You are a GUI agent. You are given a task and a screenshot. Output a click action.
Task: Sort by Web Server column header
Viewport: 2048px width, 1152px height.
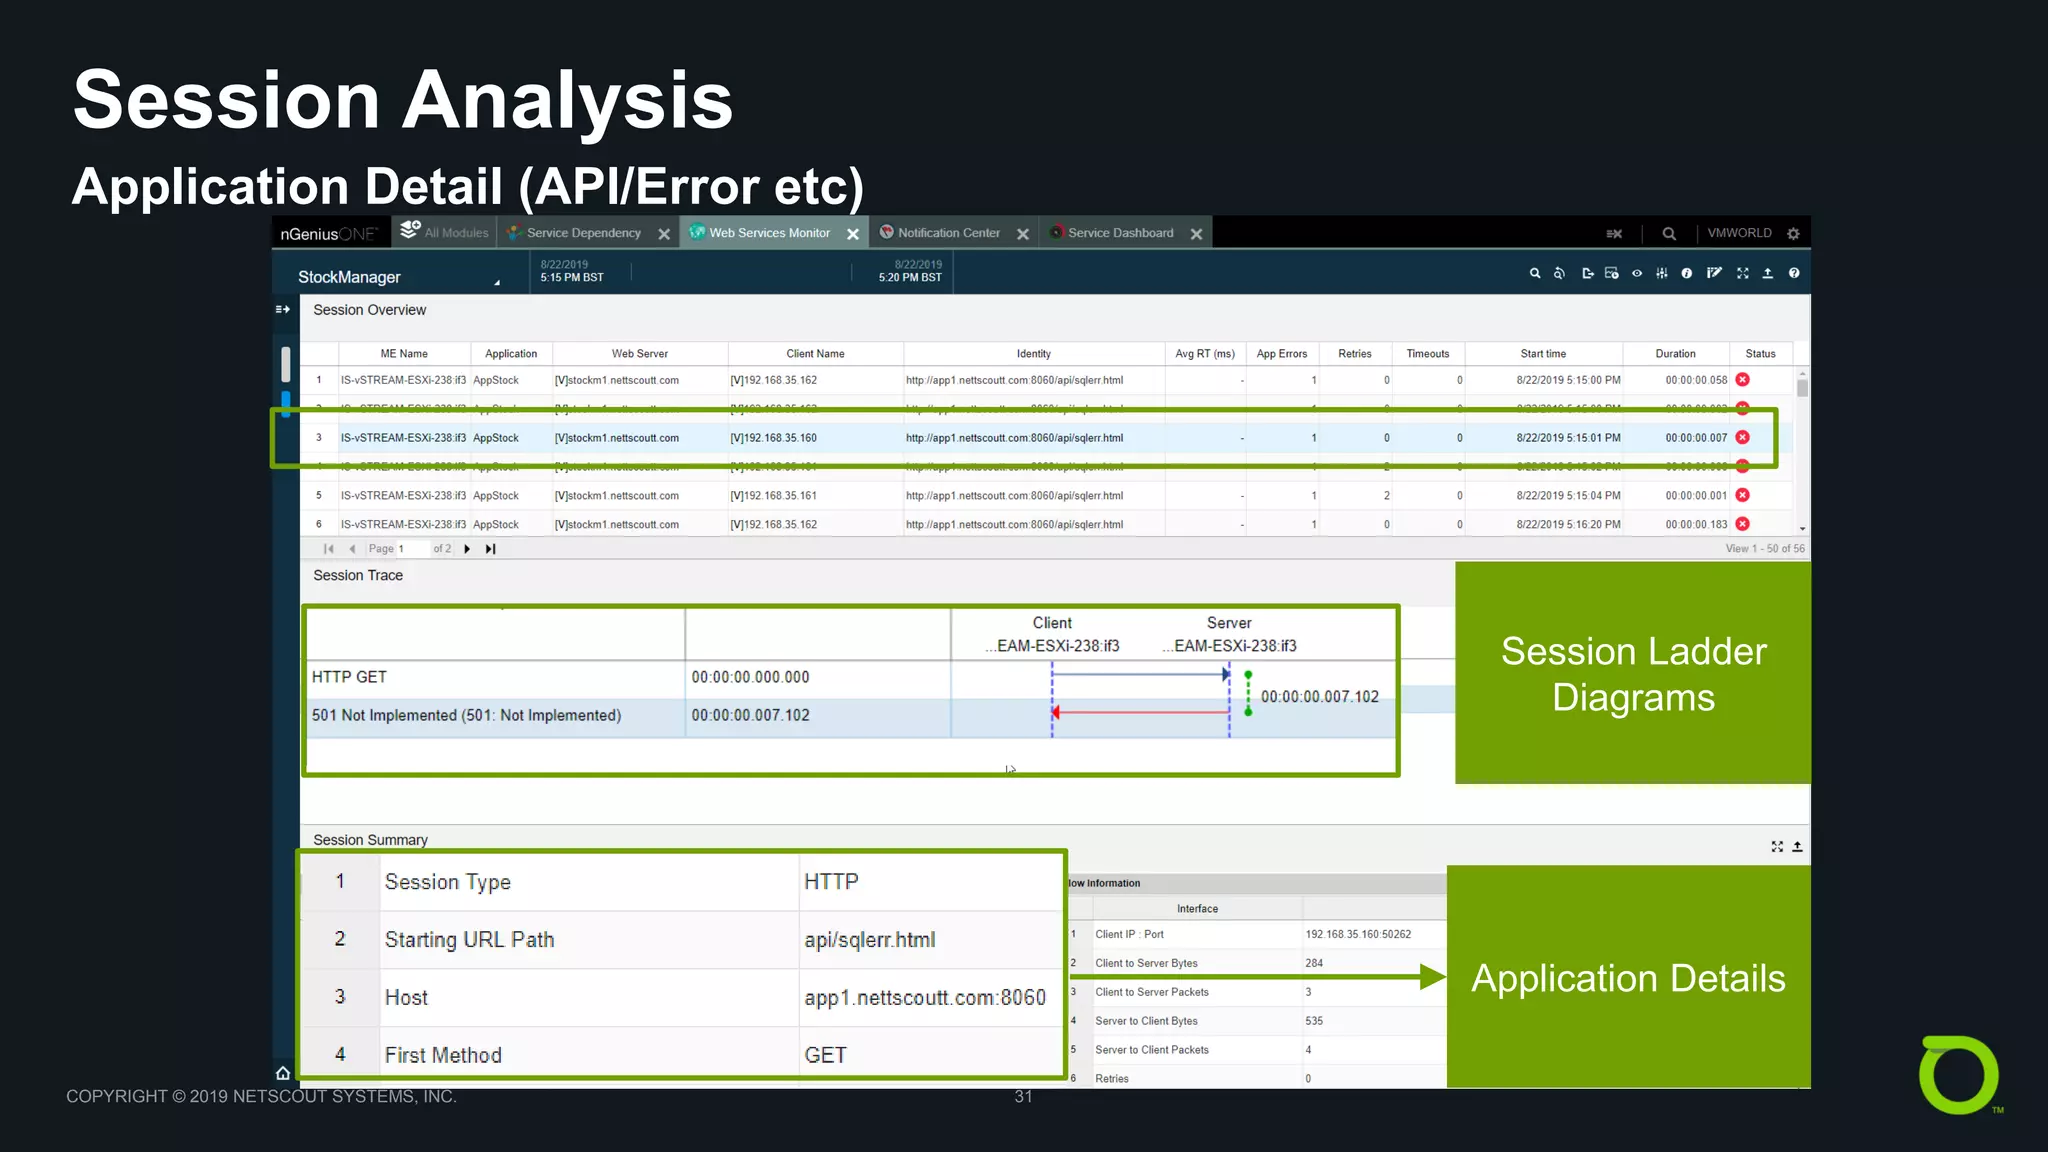640,354
